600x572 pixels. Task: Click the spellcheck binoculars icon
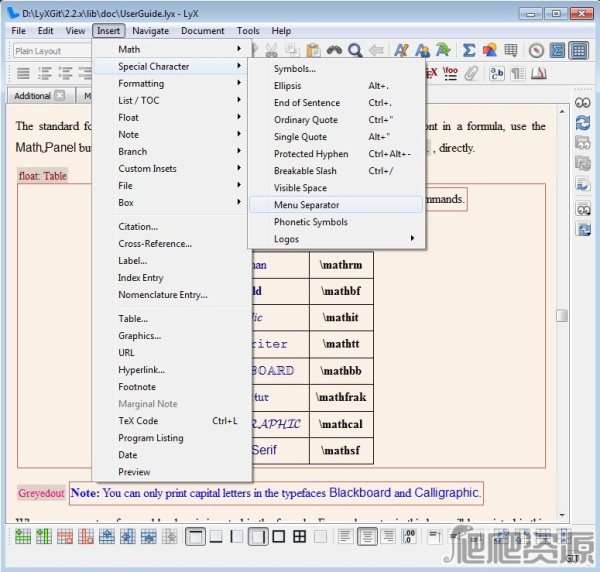pos(334,51)
